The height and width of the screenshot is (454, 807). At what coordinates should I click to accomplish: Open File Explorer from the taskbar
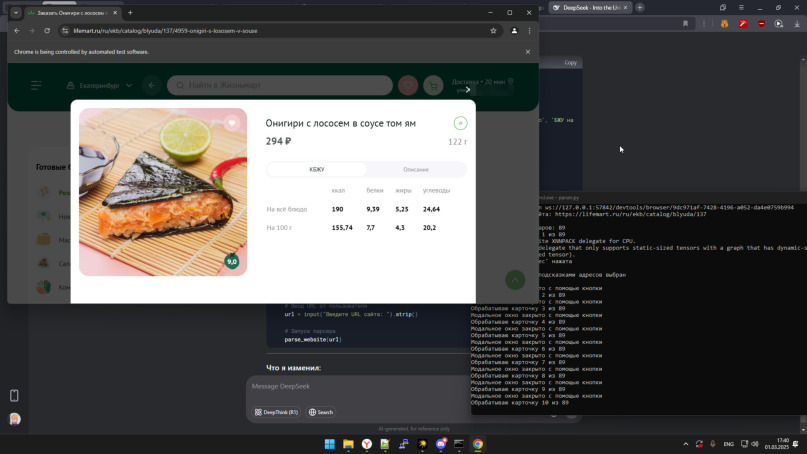point(348,444)
